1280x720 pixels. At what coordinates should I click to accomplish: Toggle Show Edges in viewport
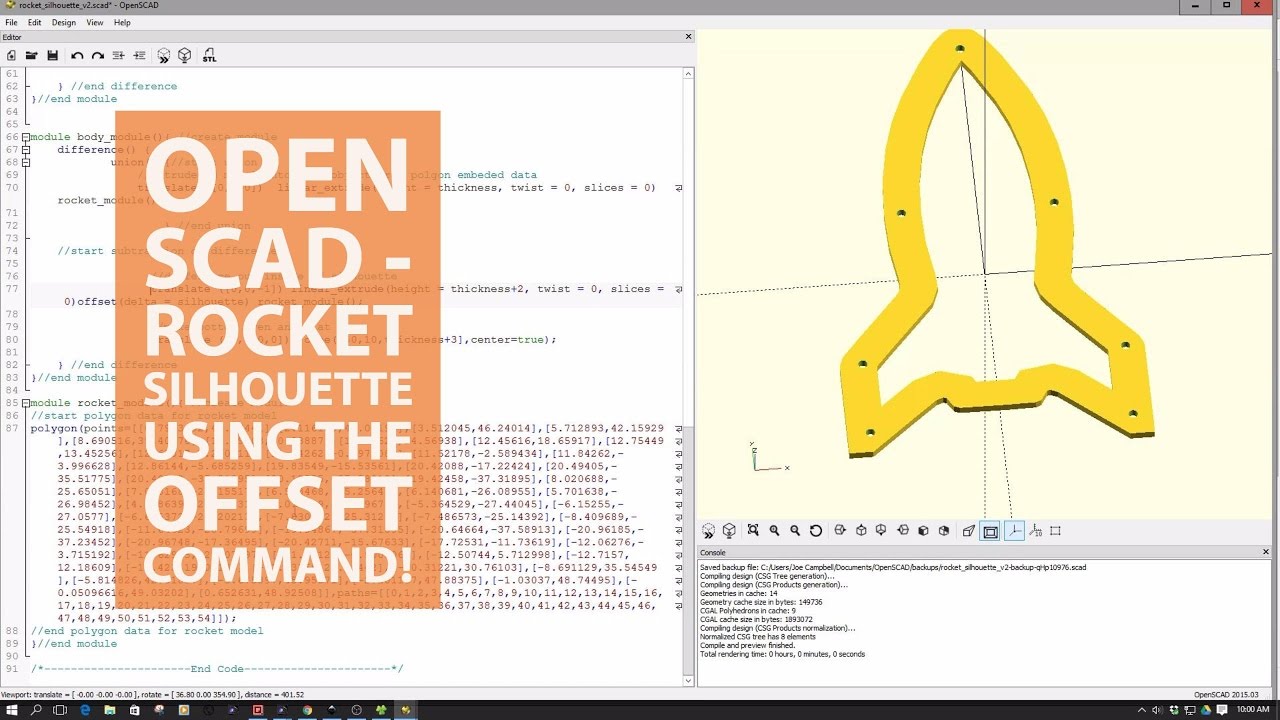coord(1056,531)
